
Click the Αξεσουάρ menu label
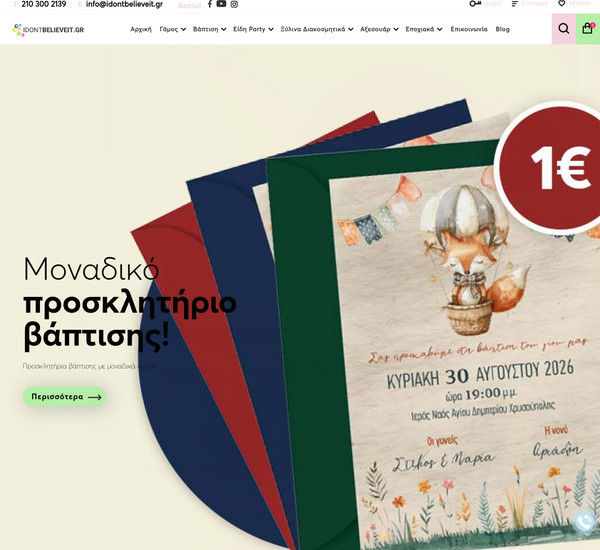pos(375,29)
